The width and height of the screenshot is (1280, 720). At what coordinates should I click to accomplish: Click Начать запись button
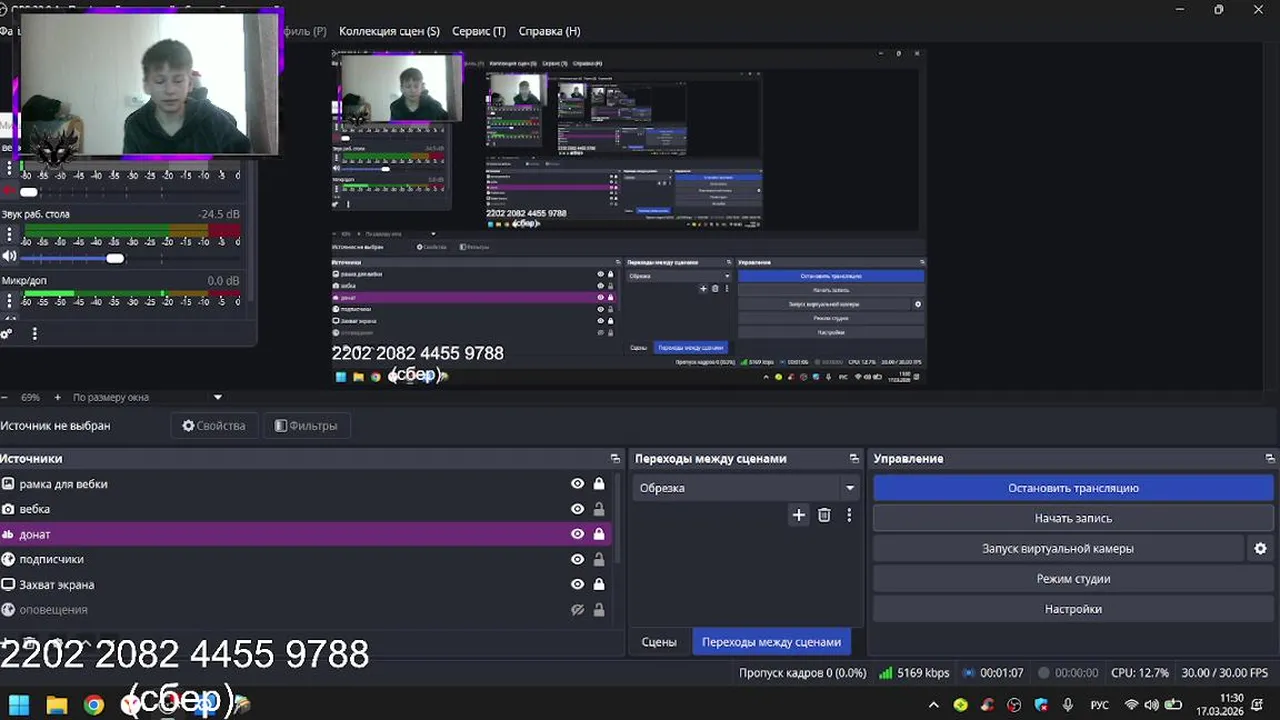pyautogui.click(x=1073, y=518)
